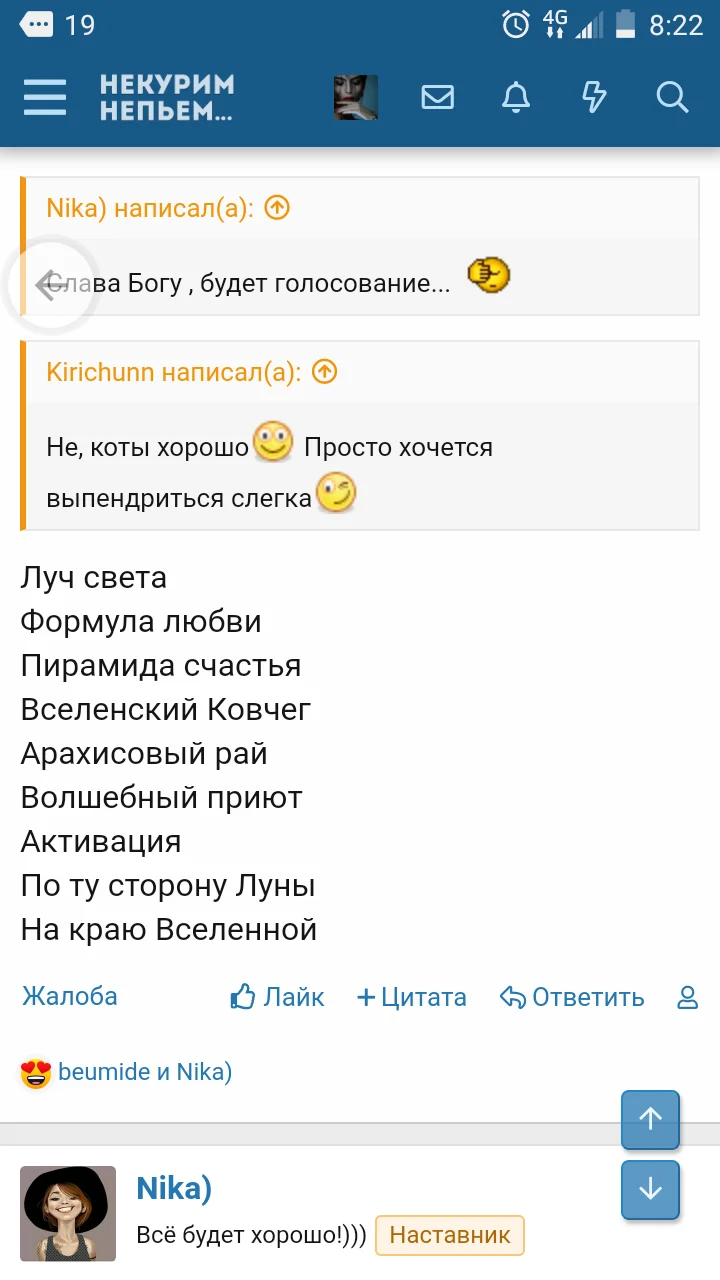
Task: Reply to the post via Ответить
Action: pos(573,997)
